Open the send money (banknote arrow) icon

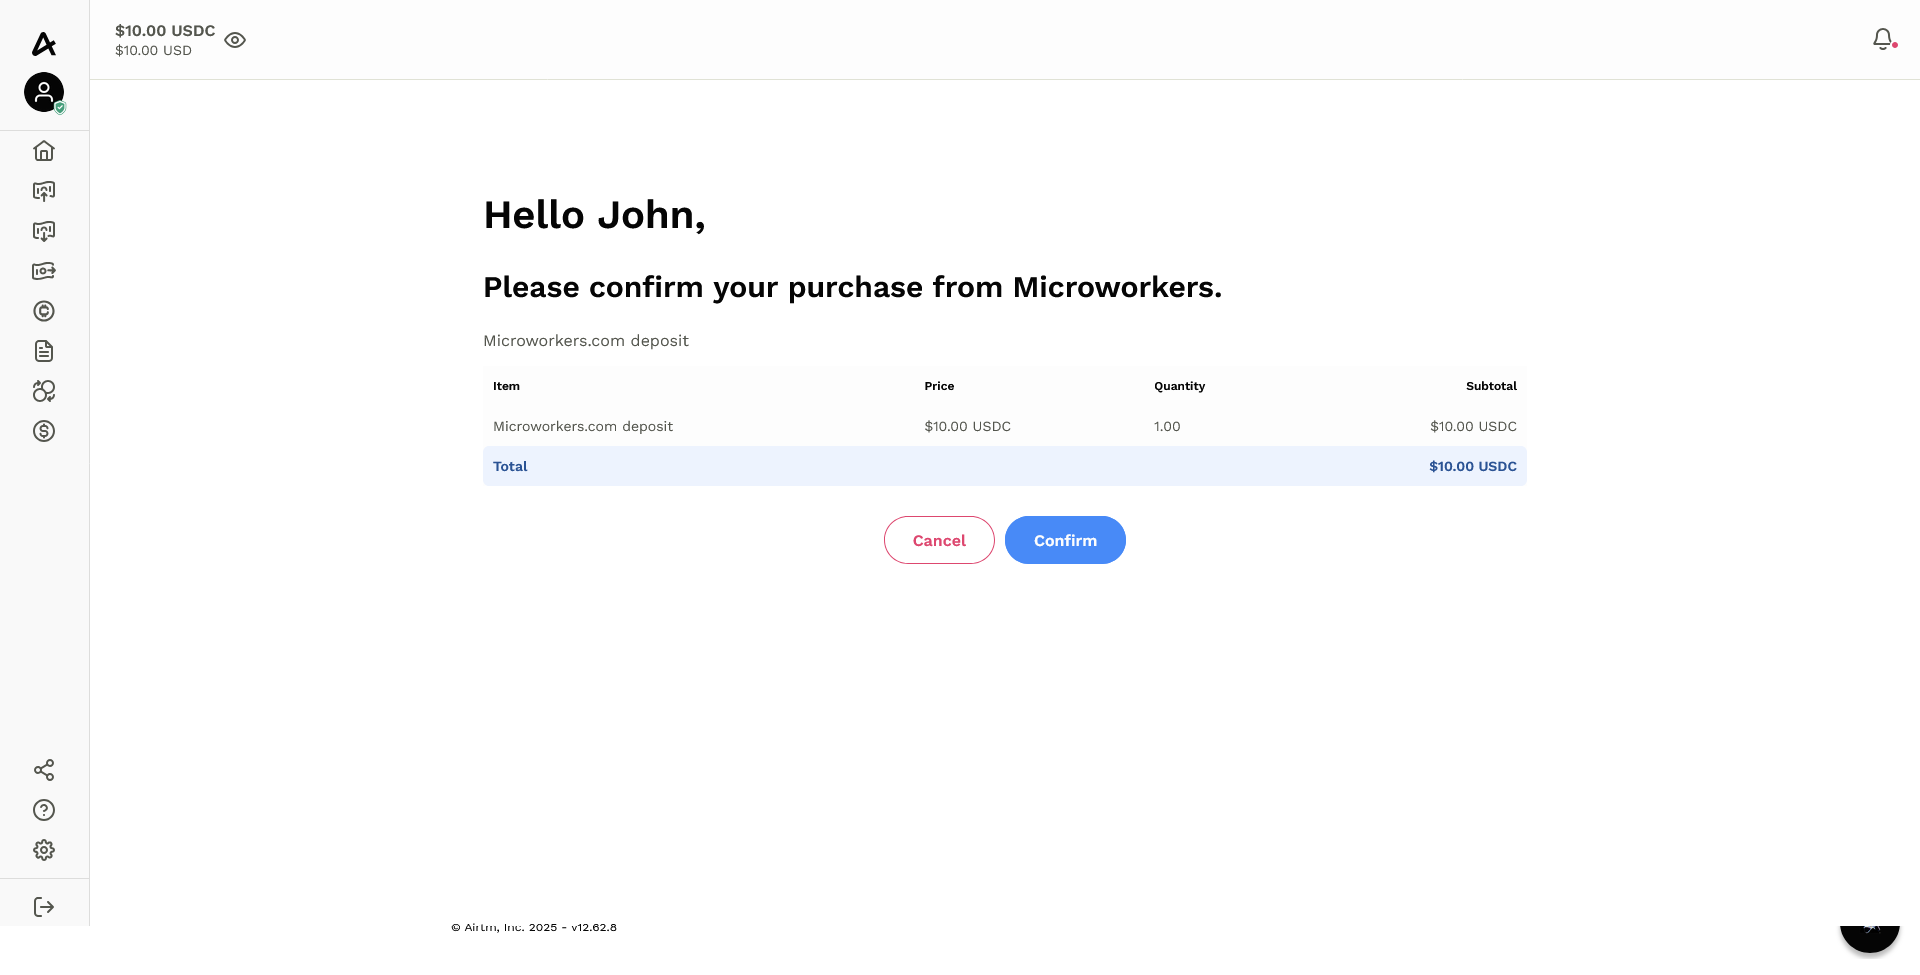[44, 271]
